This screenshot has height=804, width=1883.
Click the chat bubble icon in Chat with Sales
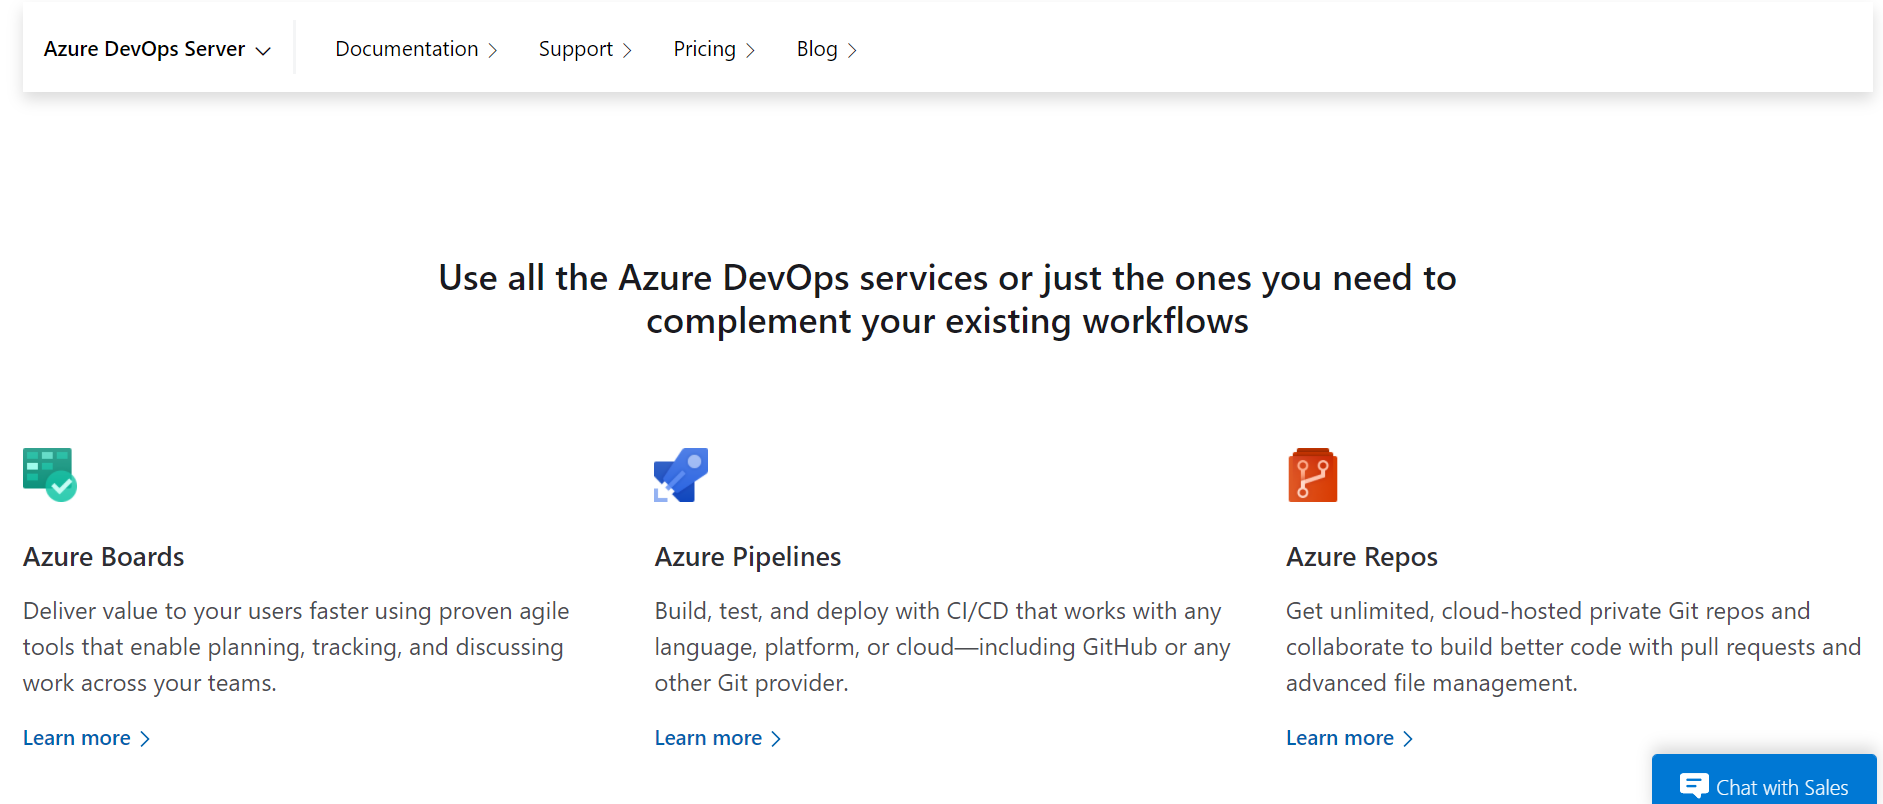pos(1694,786)
